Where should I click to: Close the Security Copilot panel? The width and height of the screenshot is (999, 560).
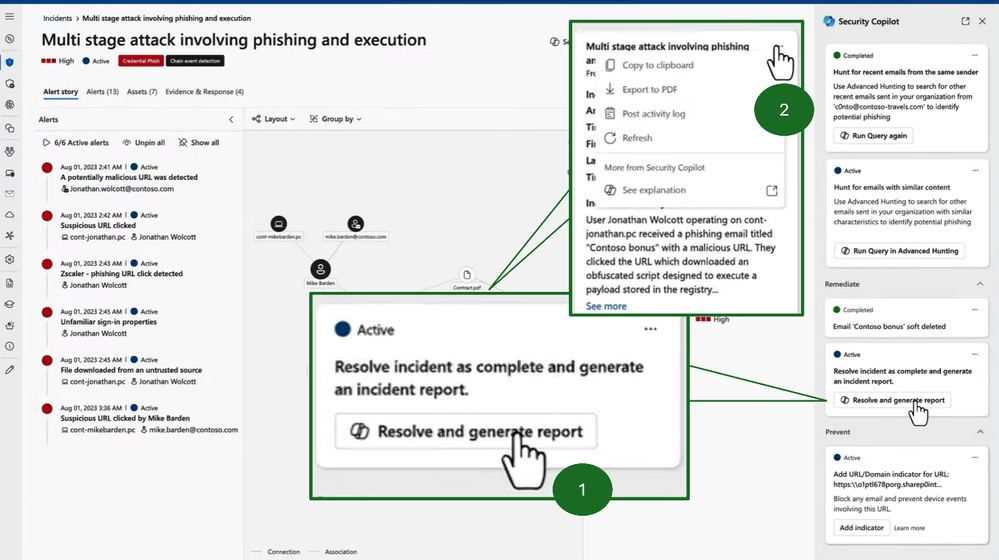coord(982,21)
